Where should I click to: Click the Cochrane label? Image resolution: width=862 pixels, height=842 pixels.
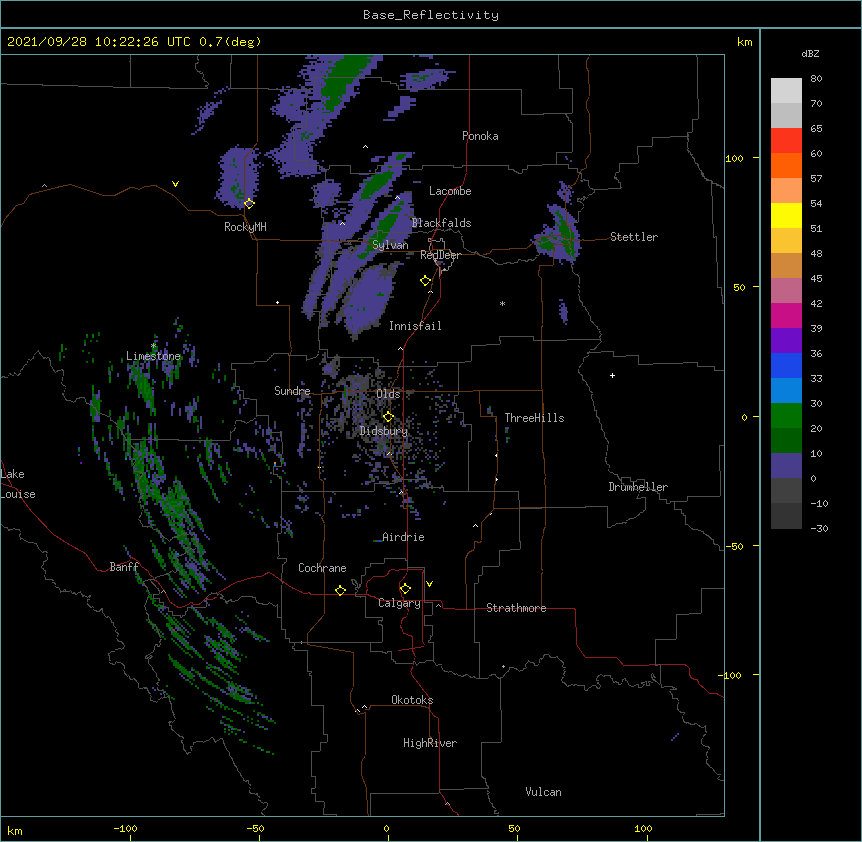point(322,568)
